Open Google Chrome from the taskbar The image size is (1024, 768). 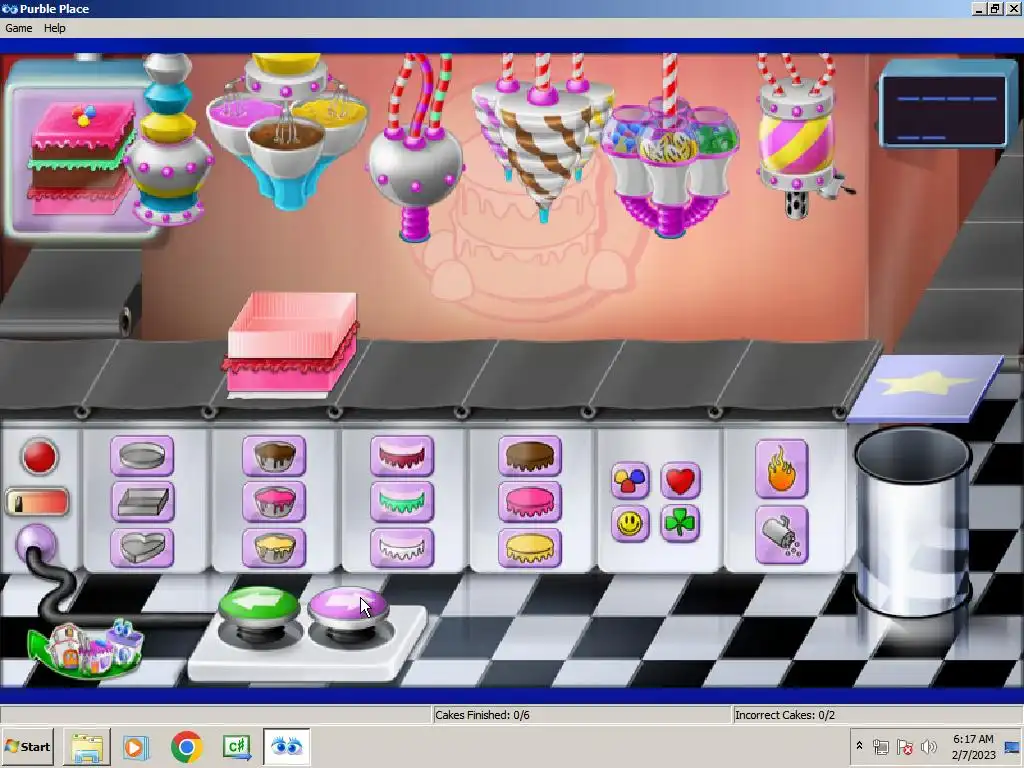coord(187,746)
